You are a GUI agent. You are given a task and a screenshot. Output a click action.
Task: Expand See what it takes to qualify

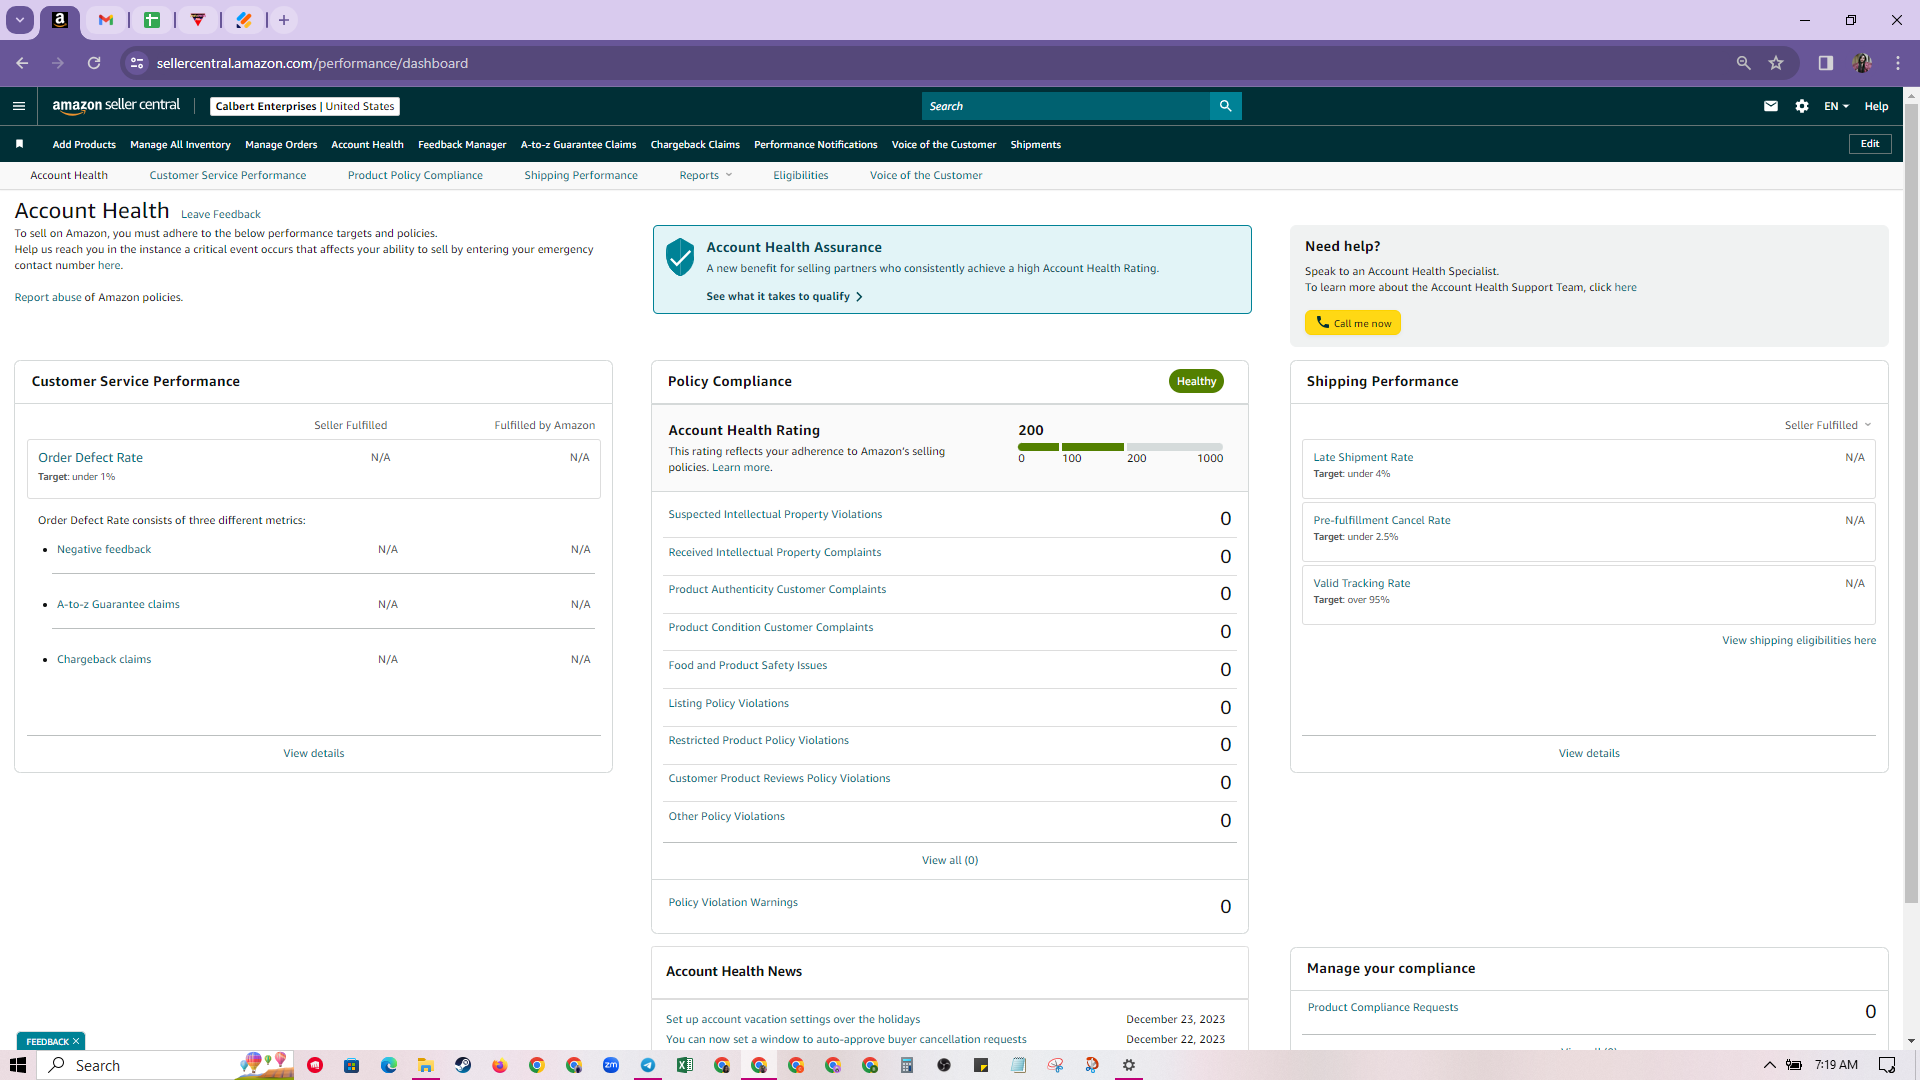(784, 297)
